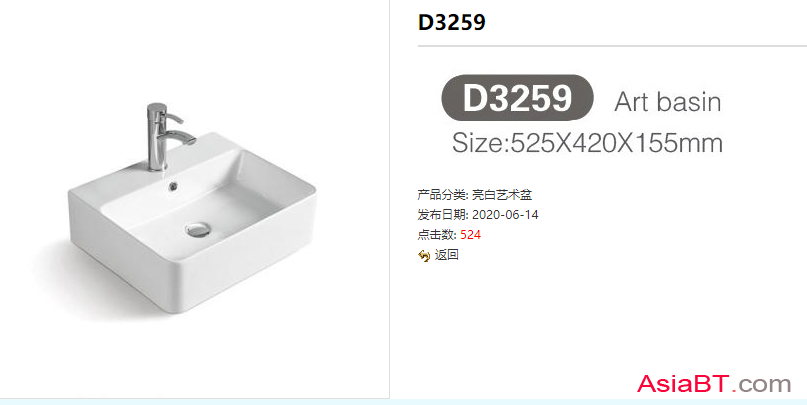Click the 发布日期 label
Viewport: 807px width, 405px height.
[443, 215]
